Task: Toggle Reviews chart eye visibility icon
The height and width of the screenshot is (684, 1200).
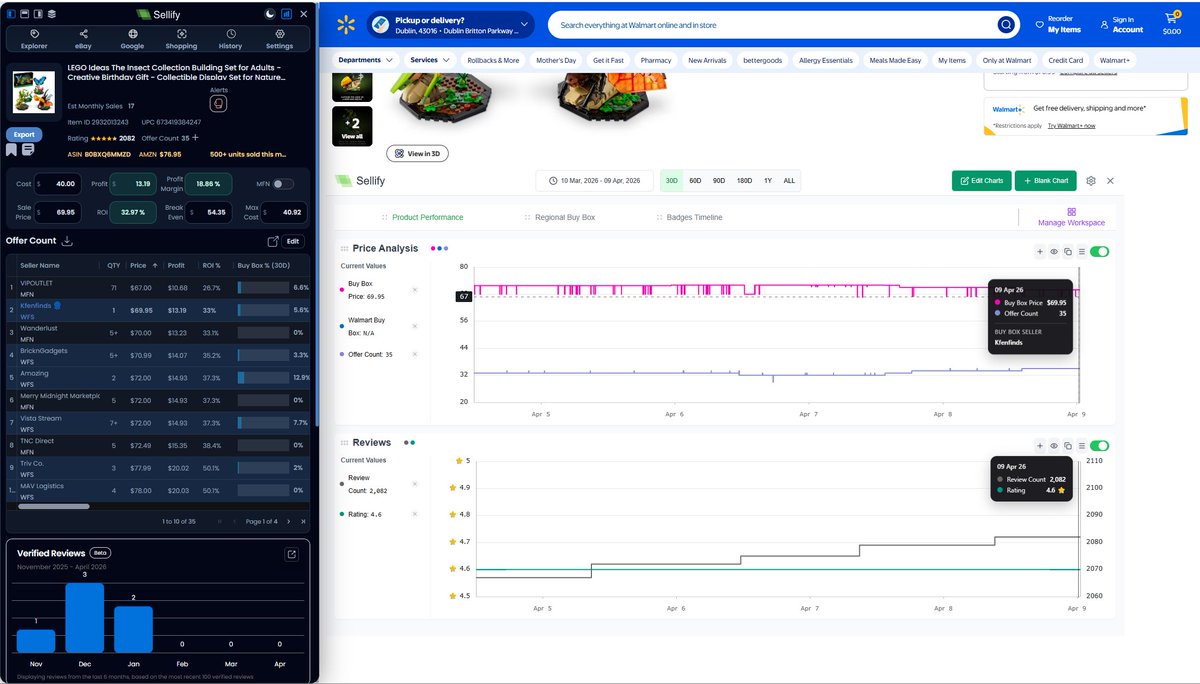Action: pos(1054,446)
